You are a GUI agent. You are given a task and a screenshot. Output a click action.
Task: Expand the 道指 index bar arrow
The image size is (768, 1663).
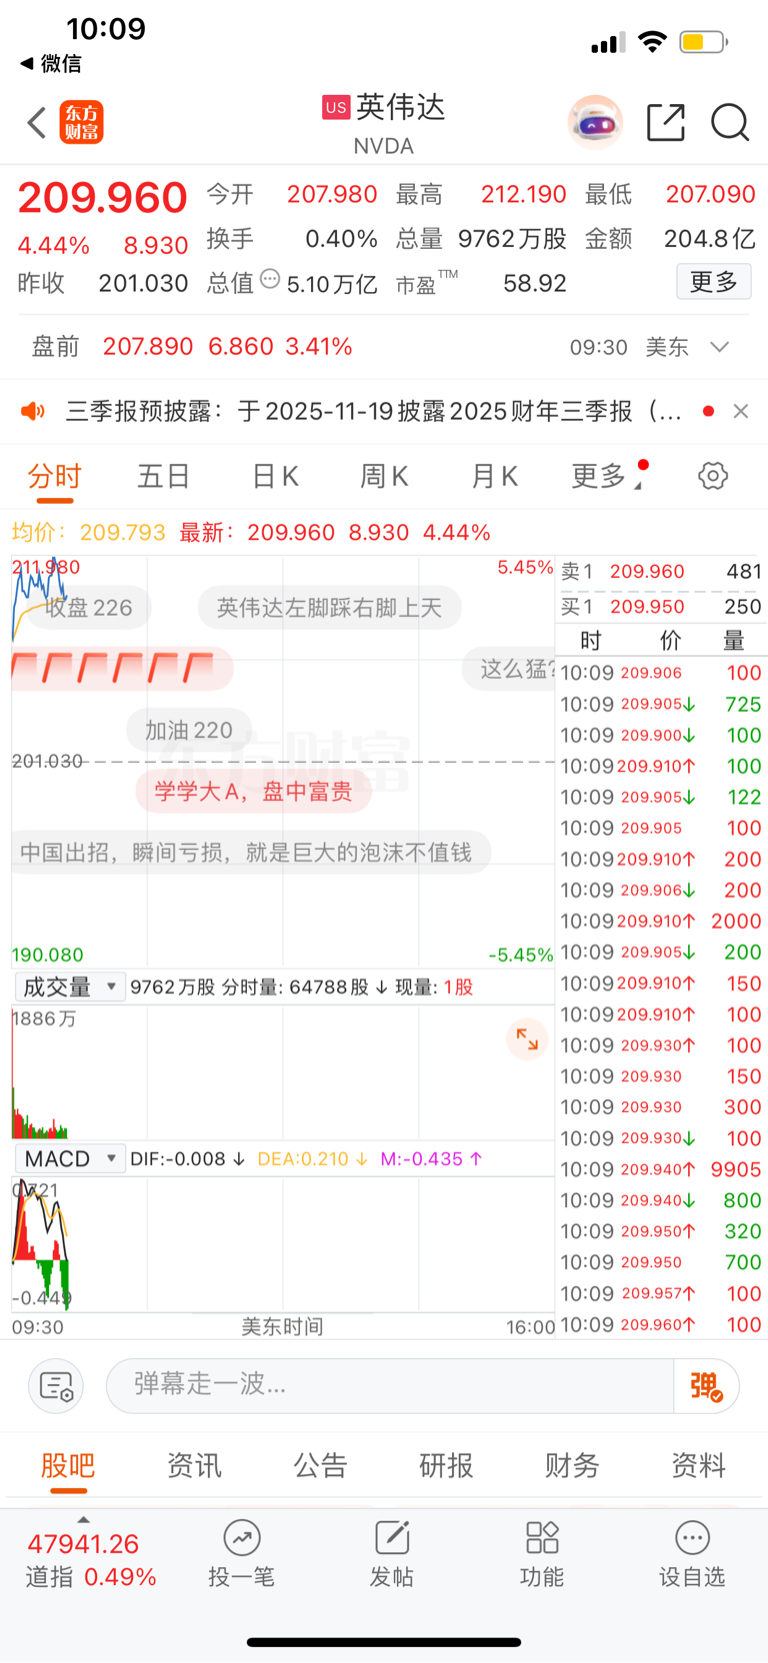point(83,1520)
